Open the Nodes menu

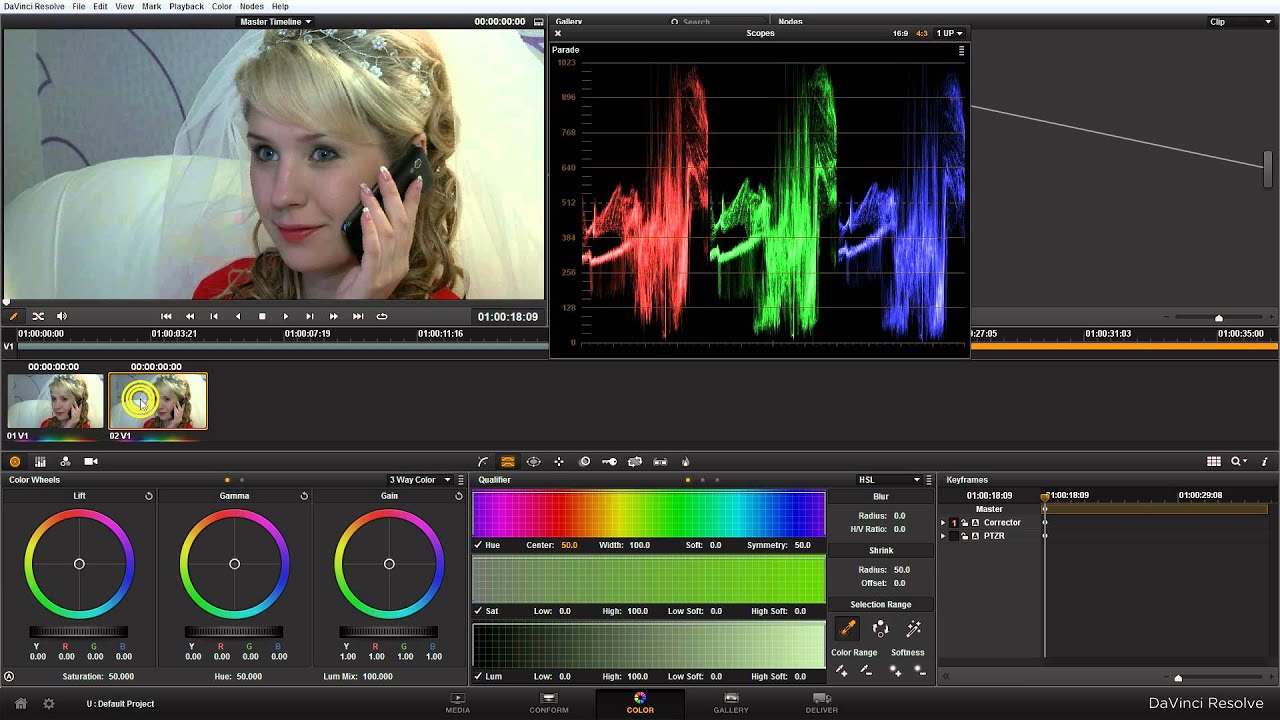pyautogui.click(x=252, y=6)
